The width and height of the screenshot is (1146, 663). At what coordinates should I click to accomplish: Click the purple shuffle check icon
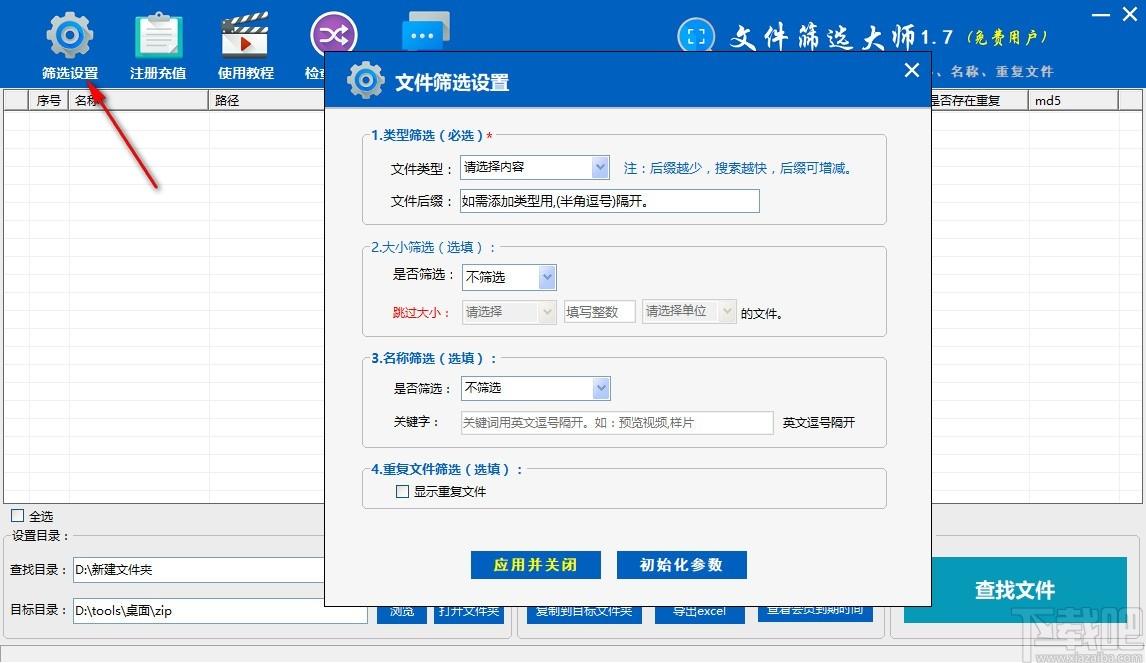333,32
